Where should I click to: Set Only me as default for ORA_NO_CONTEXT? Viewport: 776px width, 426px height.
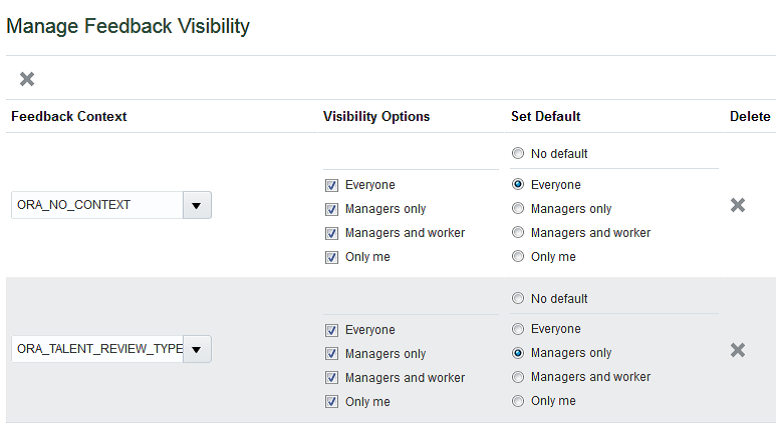click(x=517, y=257)
